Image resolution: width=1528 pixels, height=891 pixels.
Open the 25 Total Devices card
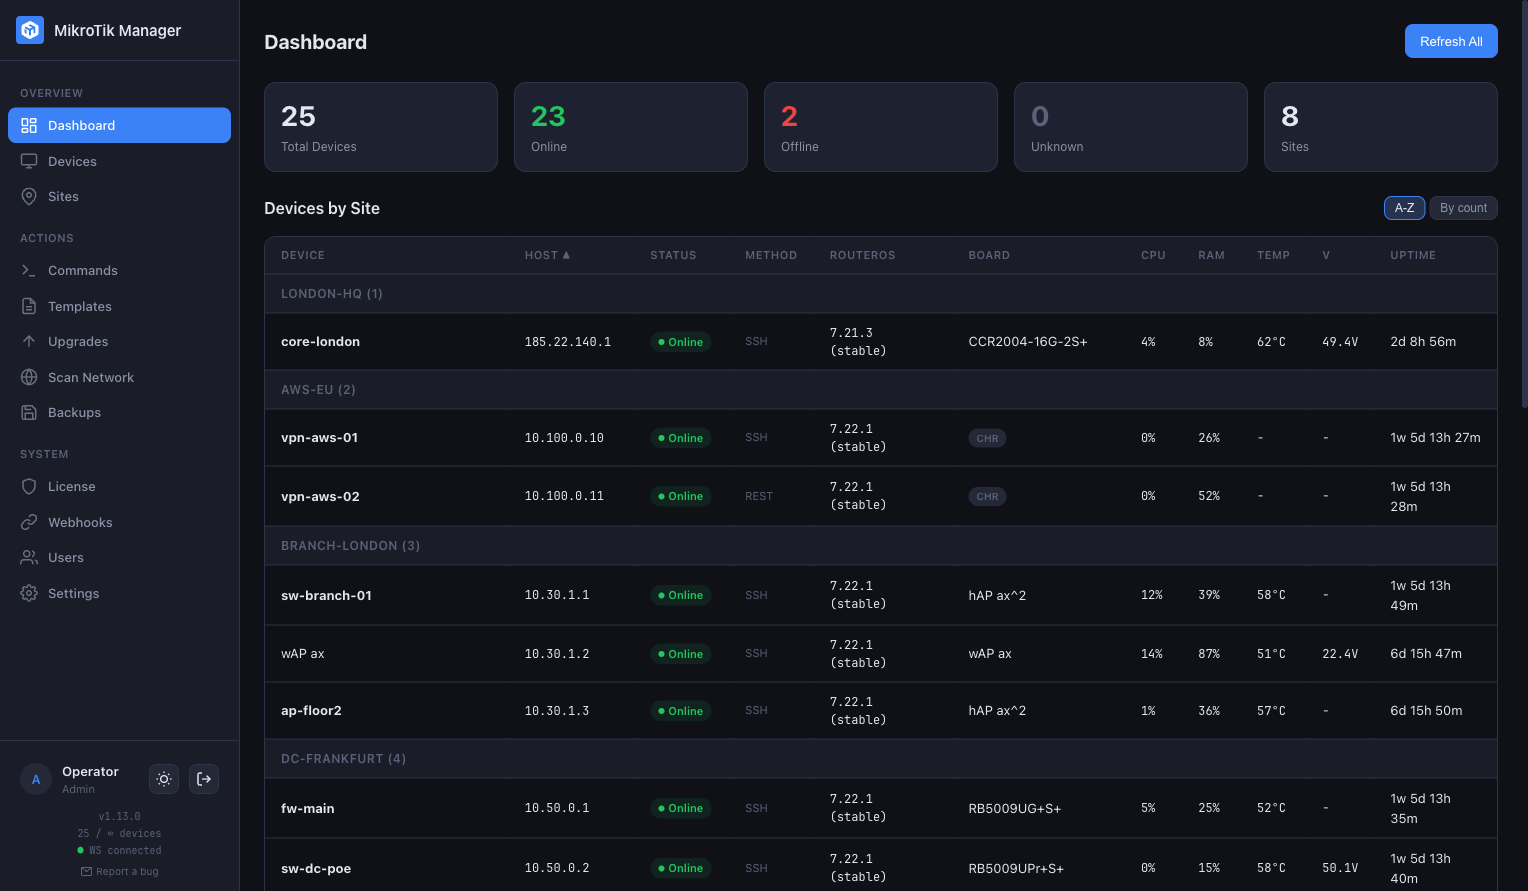tap(381, 127)
